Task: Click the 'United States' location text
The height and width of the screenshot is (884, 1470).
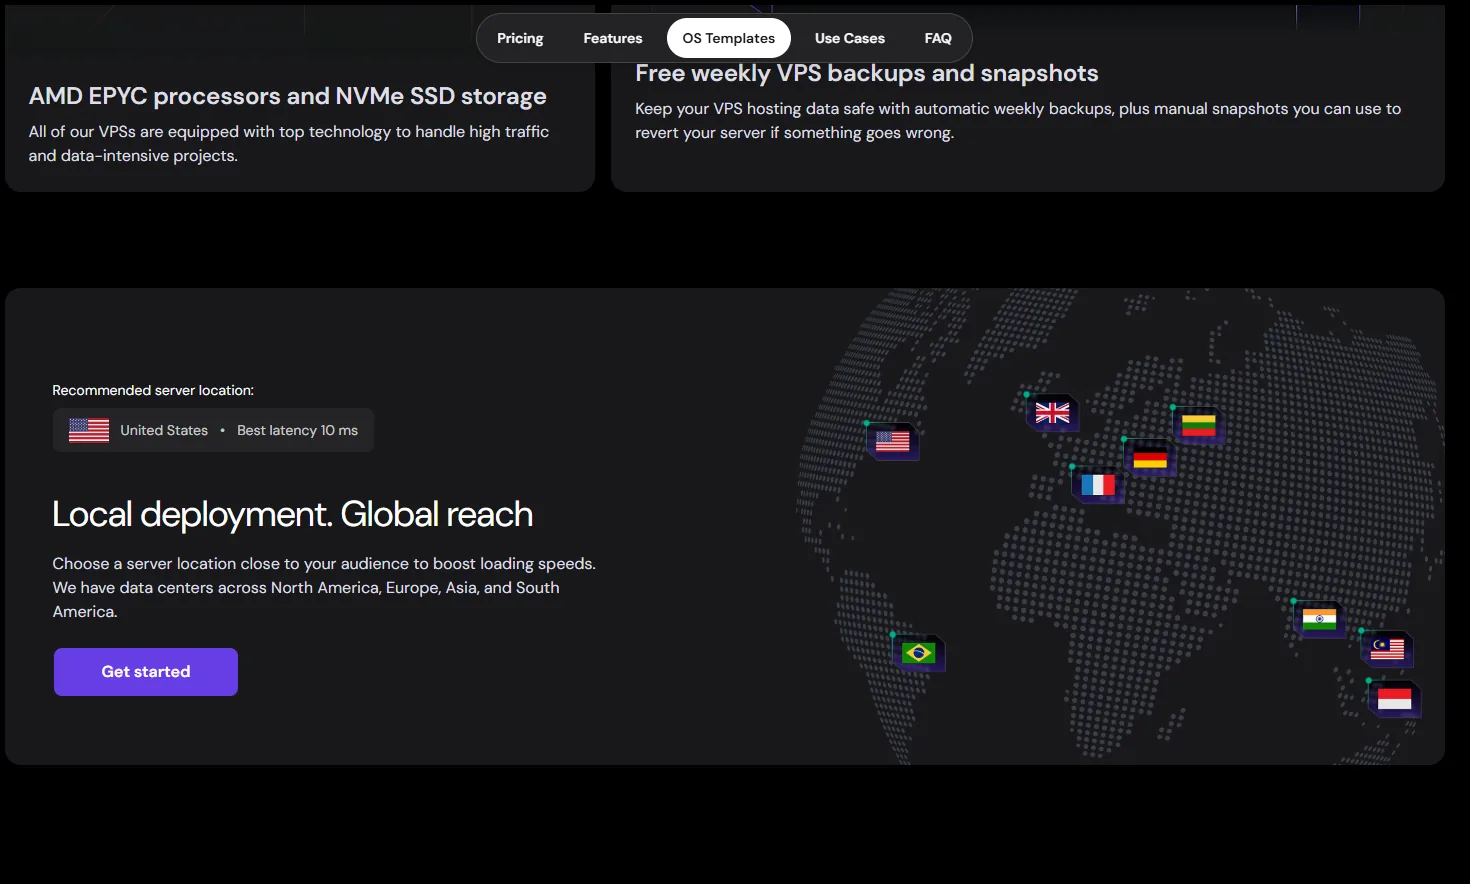Action: tap(164, 430)
